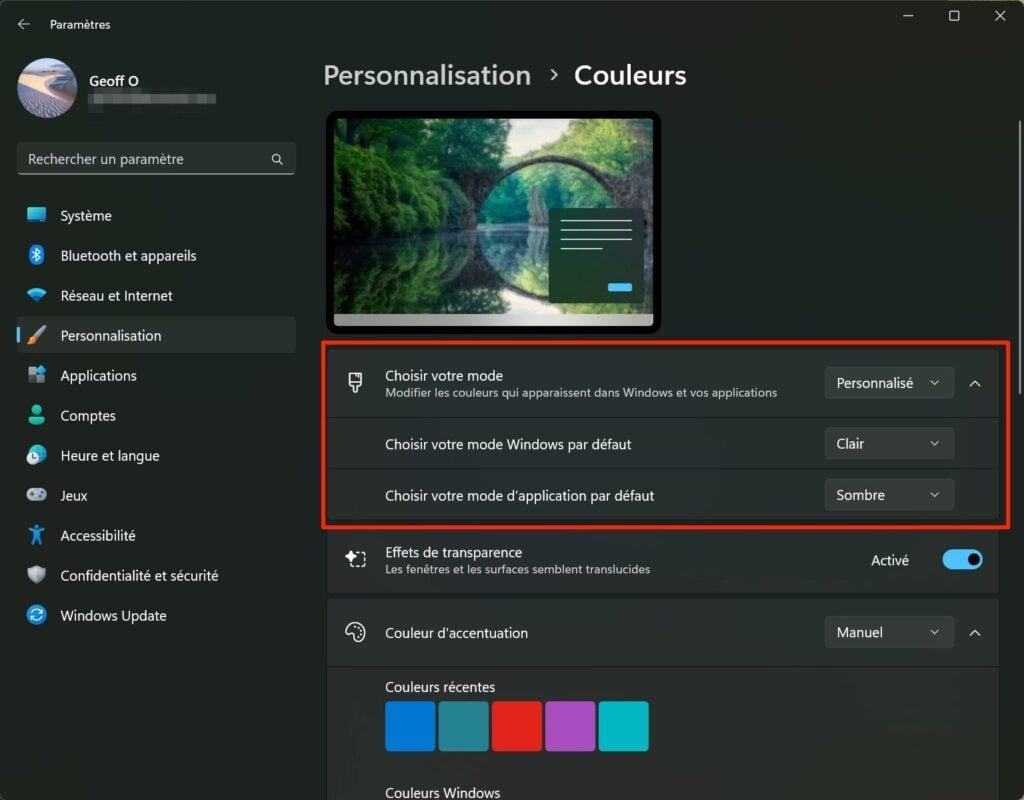Click Choisir votre mode d'application par défaut label

(x=519, y=496)
